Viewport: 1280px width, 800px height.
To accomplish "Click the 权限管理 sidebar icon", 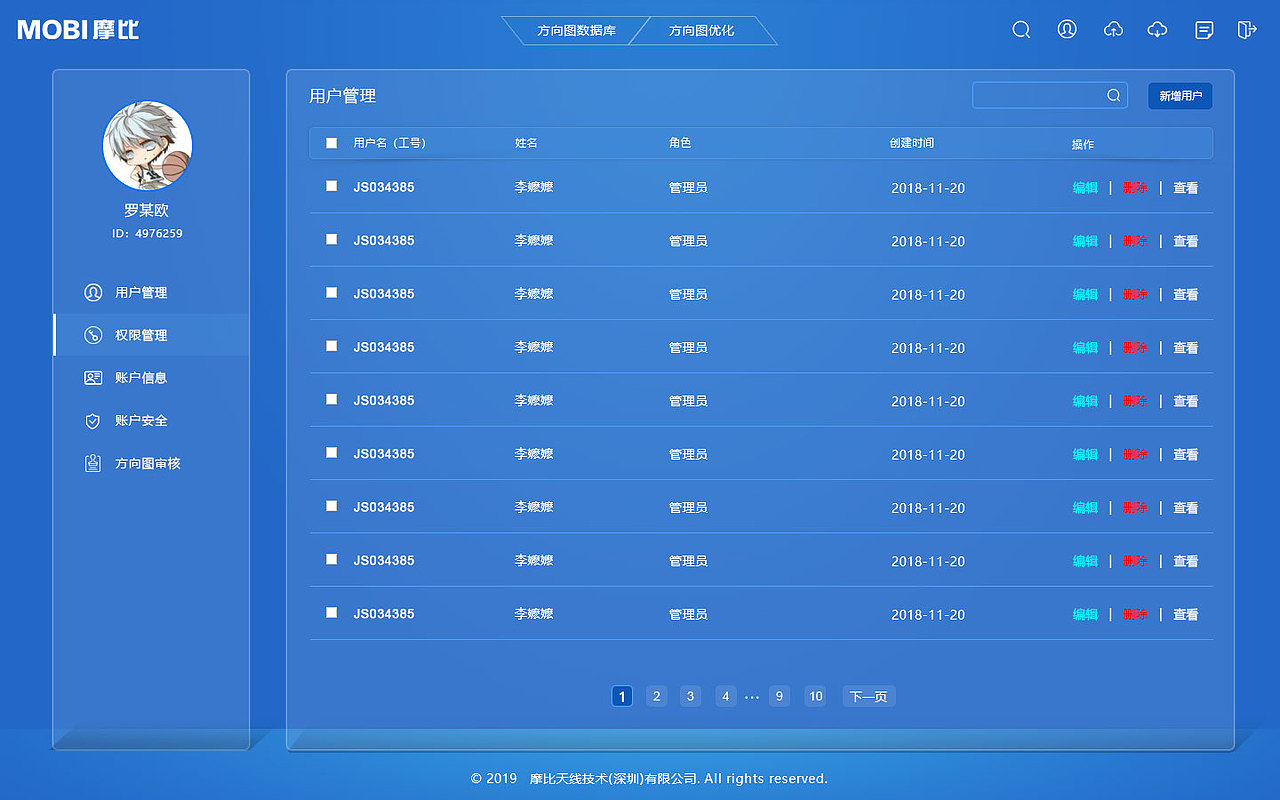I will coord(90,335).
